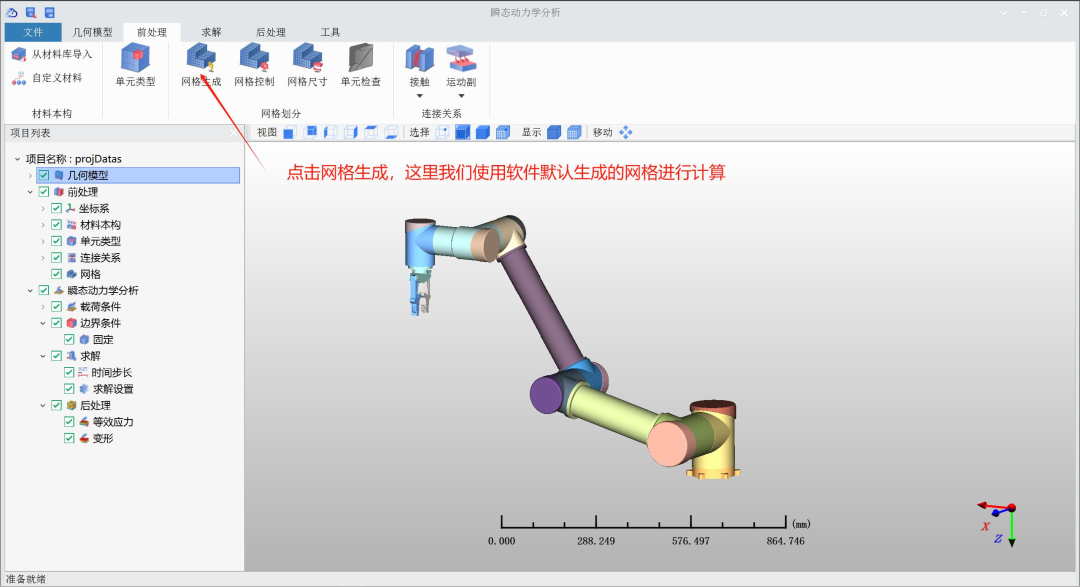Click the 移动 move arrows icon
The image size is (1080, 587).
(625, 132)
